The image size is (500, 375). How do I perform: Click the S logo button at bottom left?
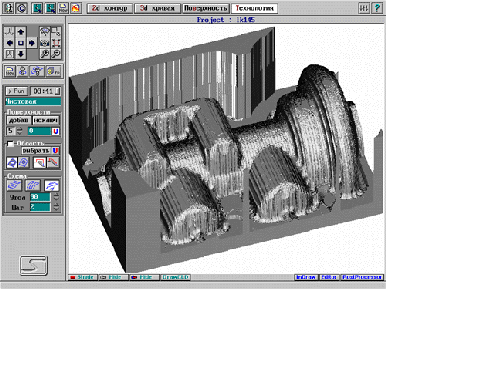coord(33,265)
